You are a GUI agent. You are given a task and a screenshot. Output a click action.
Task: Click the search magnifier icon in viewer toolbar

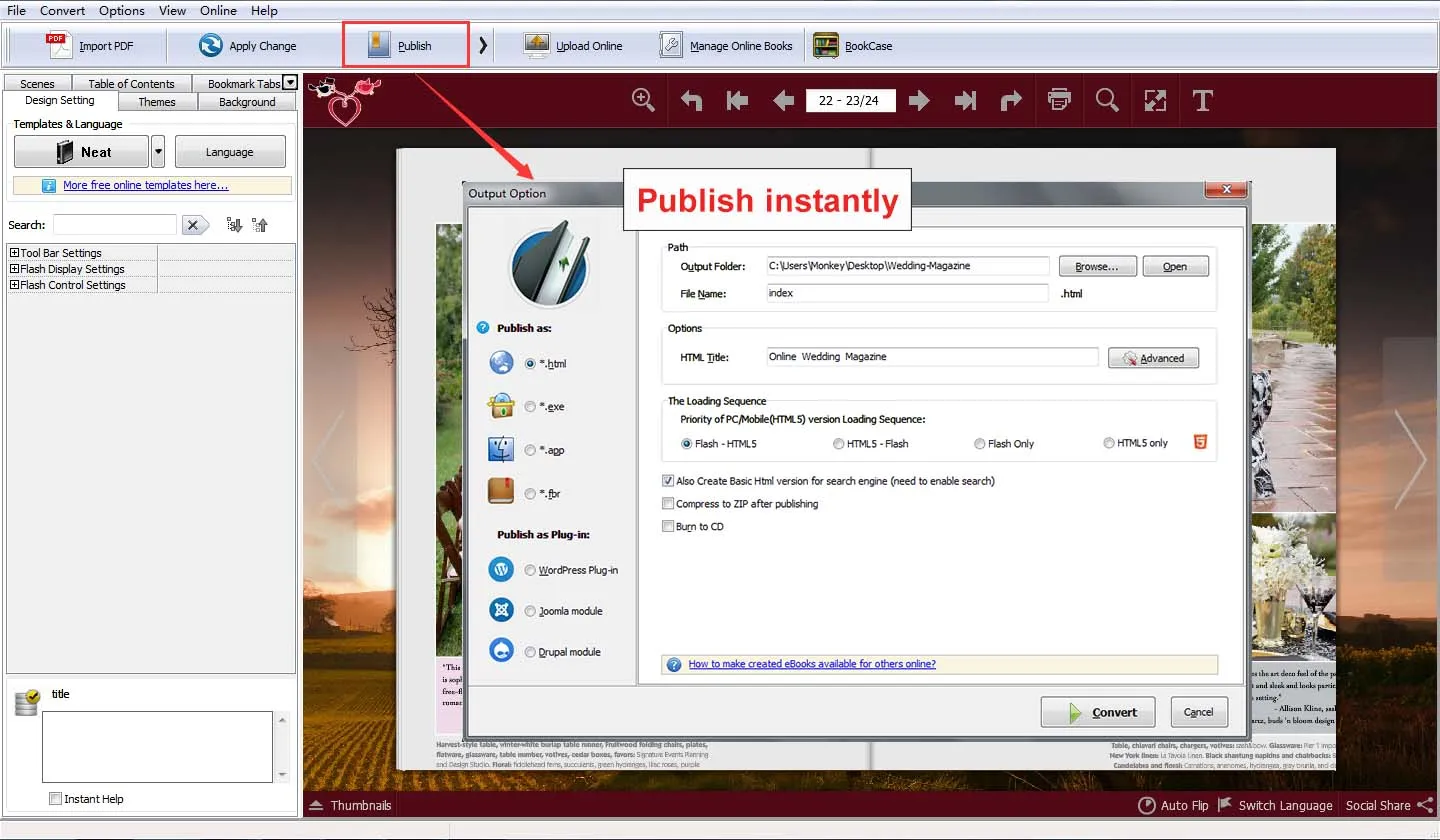pyautogui.click(x=1107, y=100)
